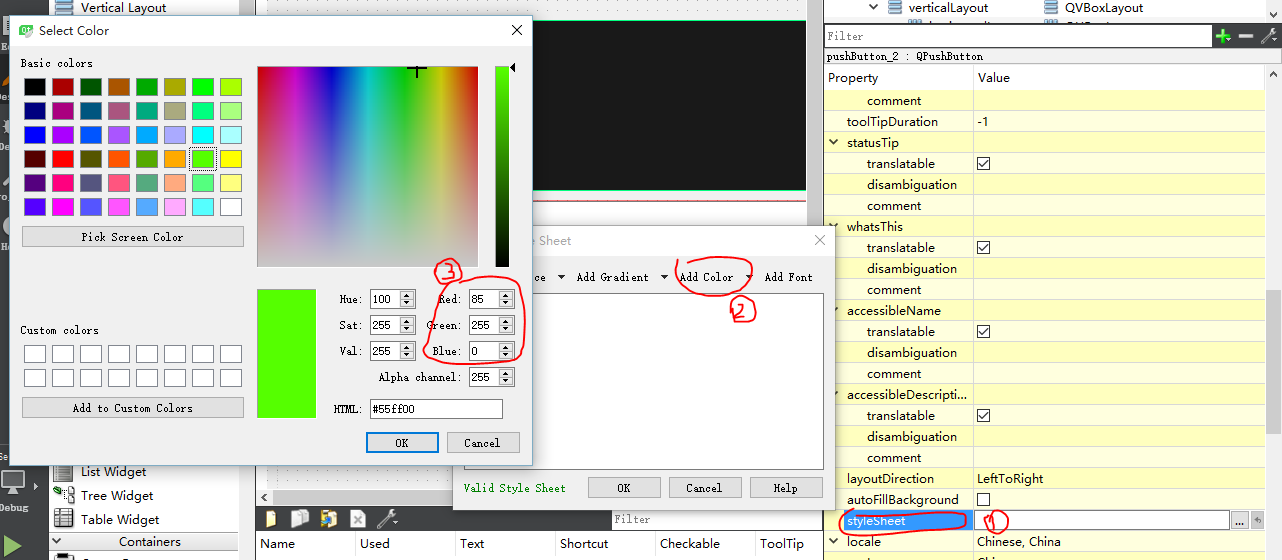Click the styleSheet reset arrow icon
The height and width of the screenshot is (560, 1282).
(x=1257, y=520)
